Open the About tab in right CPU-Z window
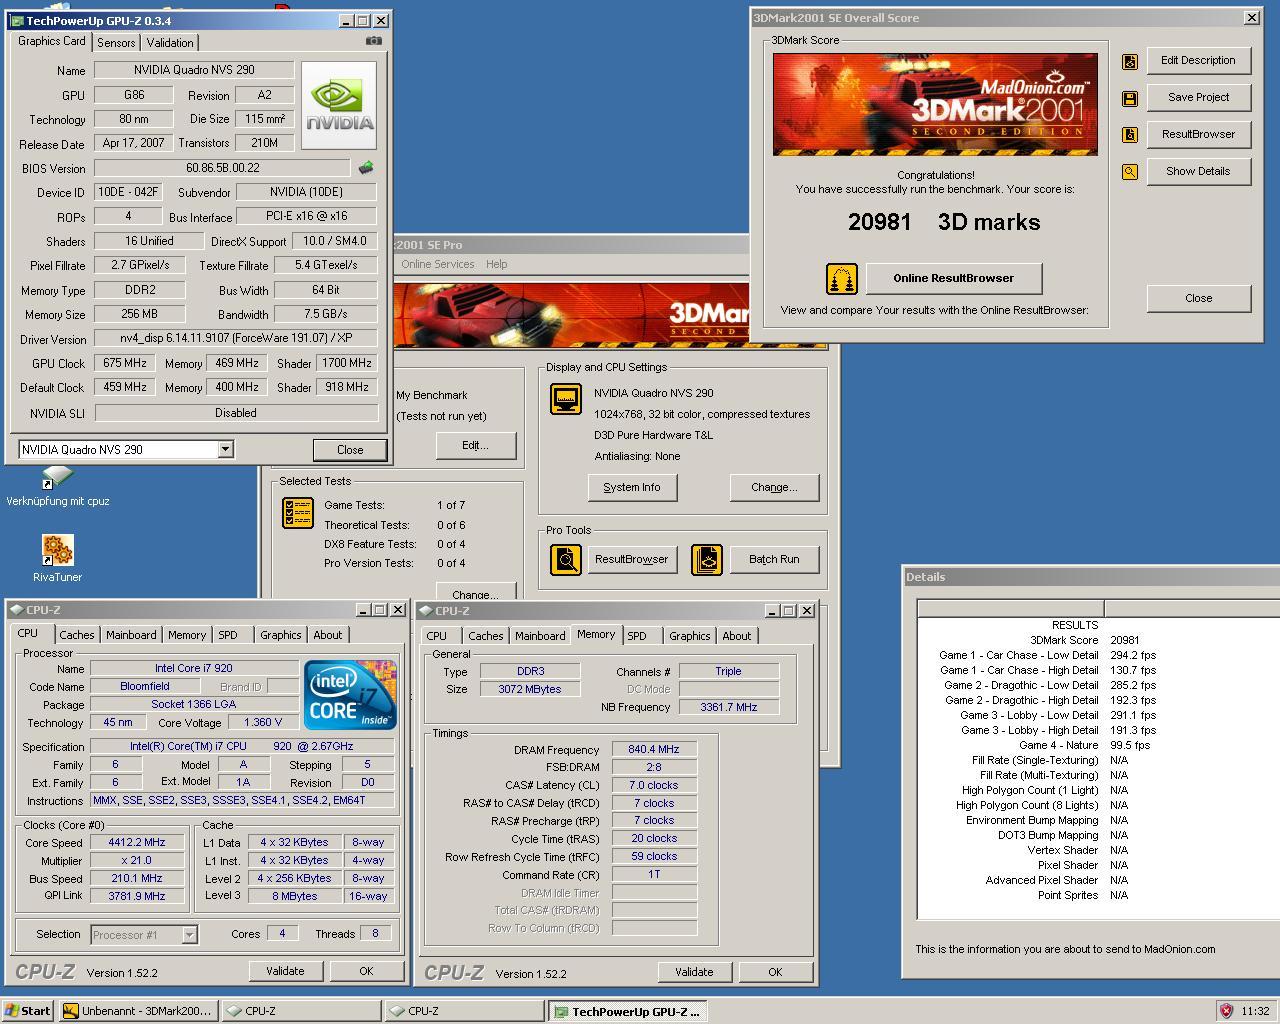The width and height of the screenshot is (1280, 1024). point(737,636)
